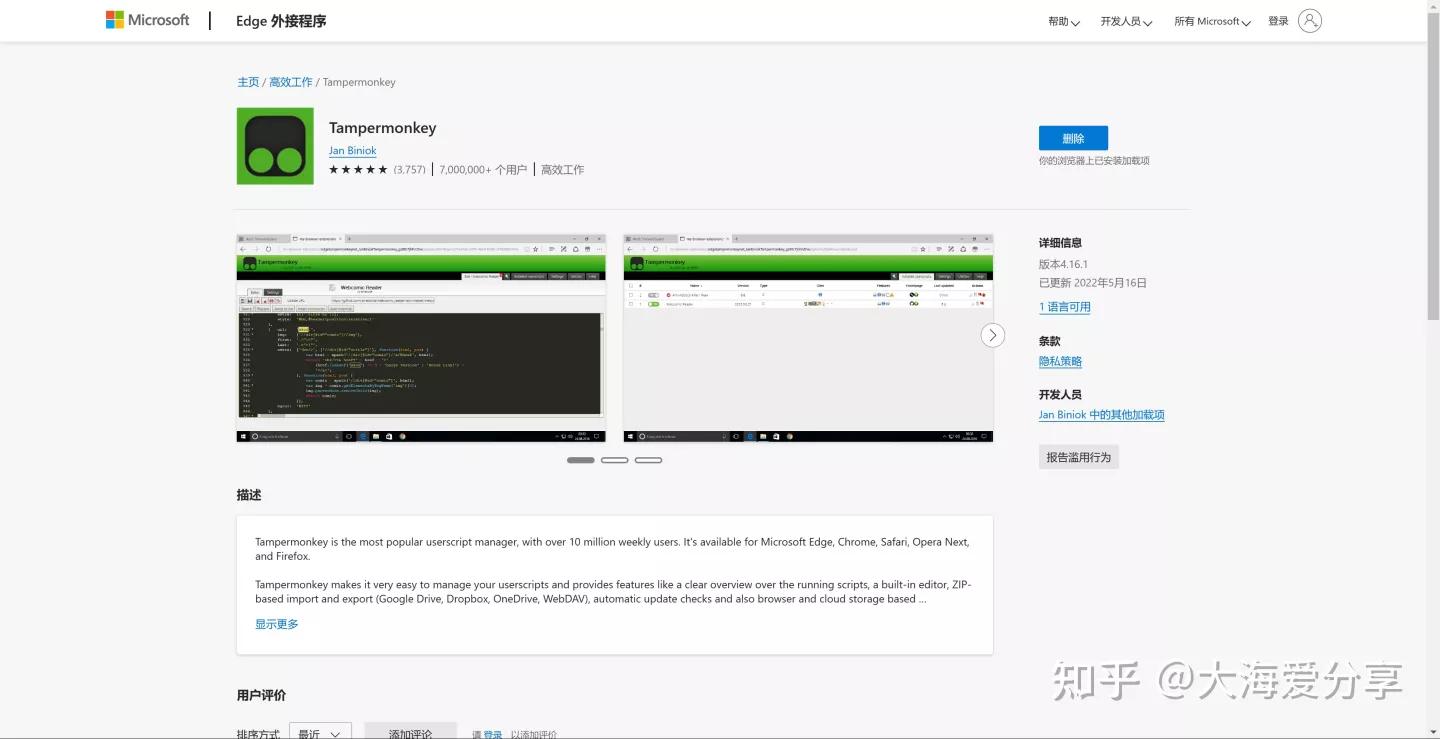Click the Tampermonkey title heading
Viewport: 1440px width, 739px height.
(x=383, y=128)
